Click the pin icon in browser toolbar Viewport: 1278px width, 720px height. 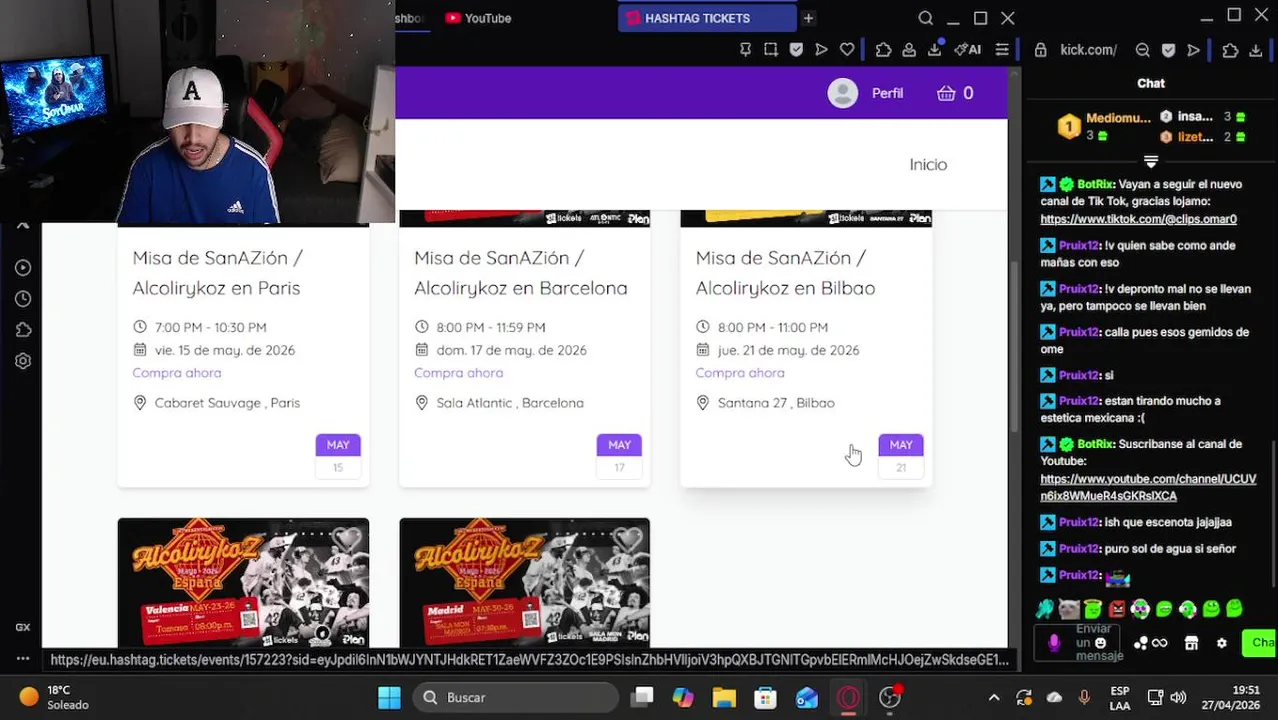click(745, 49)
